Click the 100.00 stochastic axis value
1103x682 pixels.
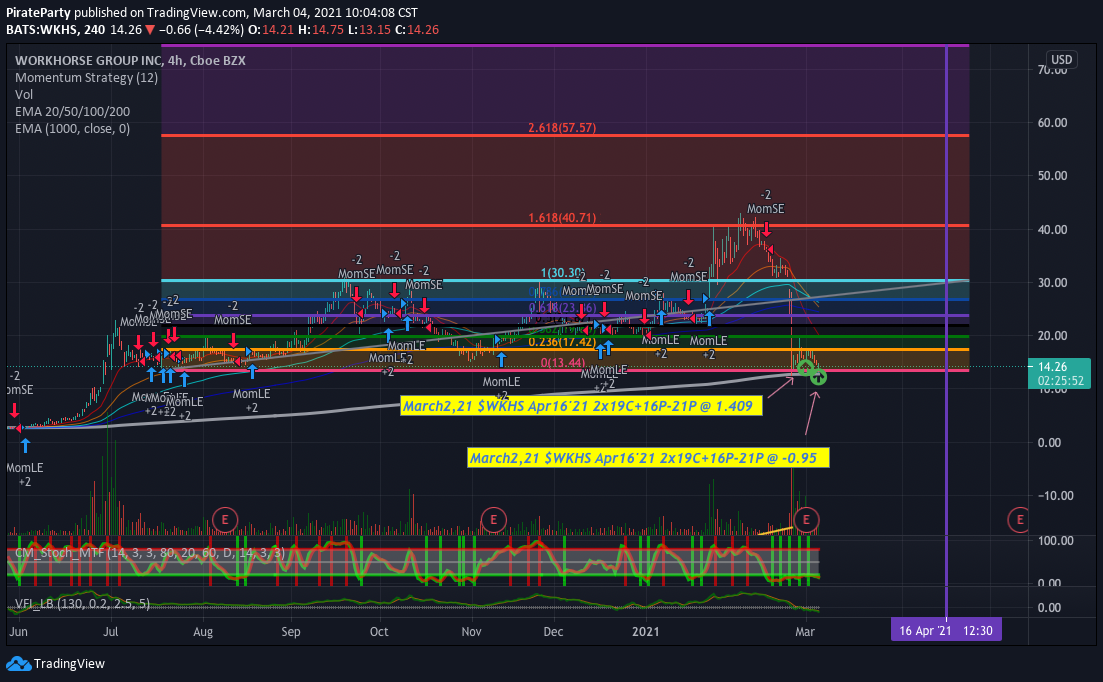point(1056,541)
